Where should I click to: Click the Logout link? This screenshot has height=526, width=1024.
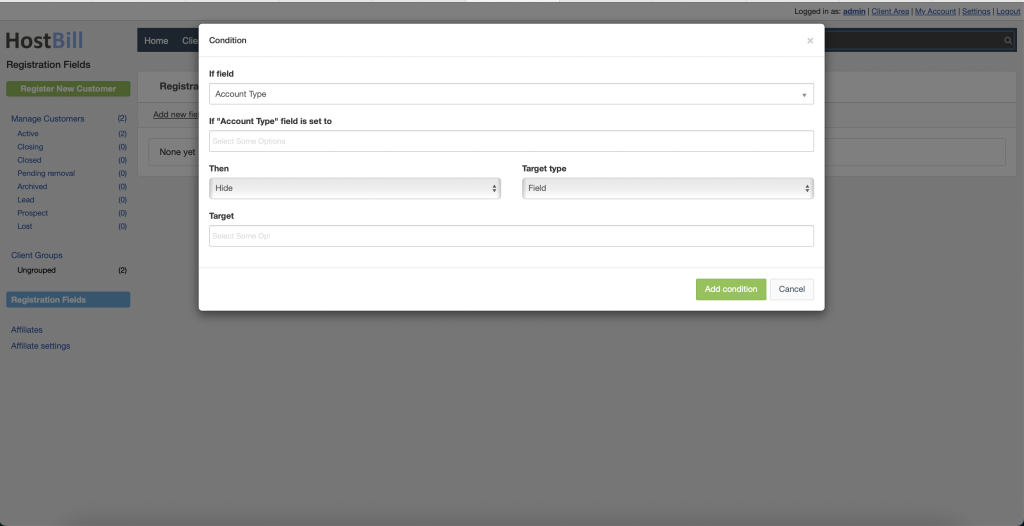[1008, 12]
